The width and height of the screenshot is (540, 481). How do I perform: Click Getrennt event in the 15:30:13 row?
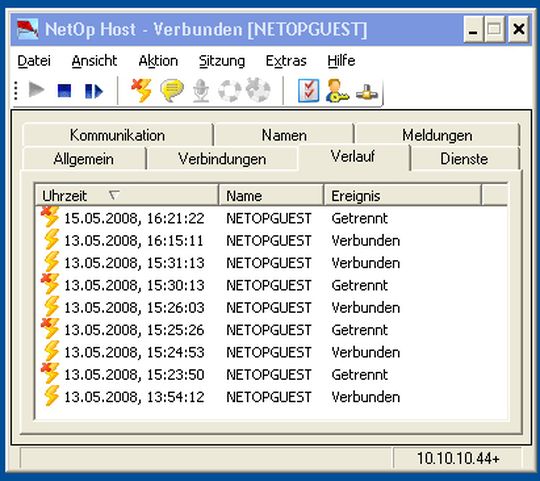360,285
